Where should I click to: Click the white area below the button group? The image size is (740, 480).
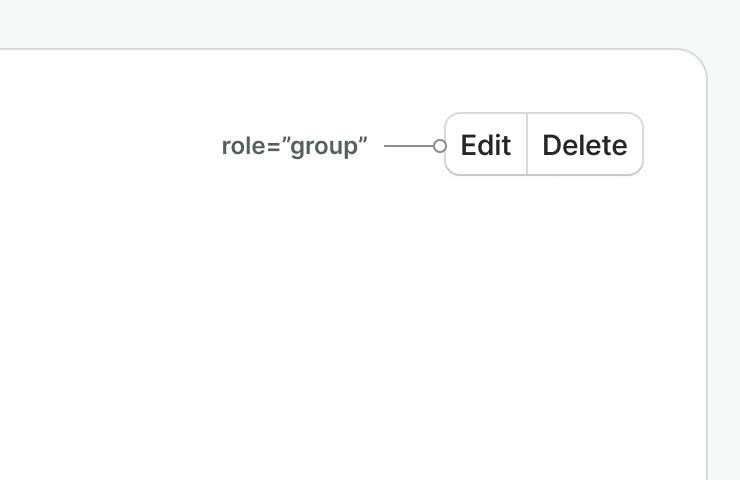[543, 283]
